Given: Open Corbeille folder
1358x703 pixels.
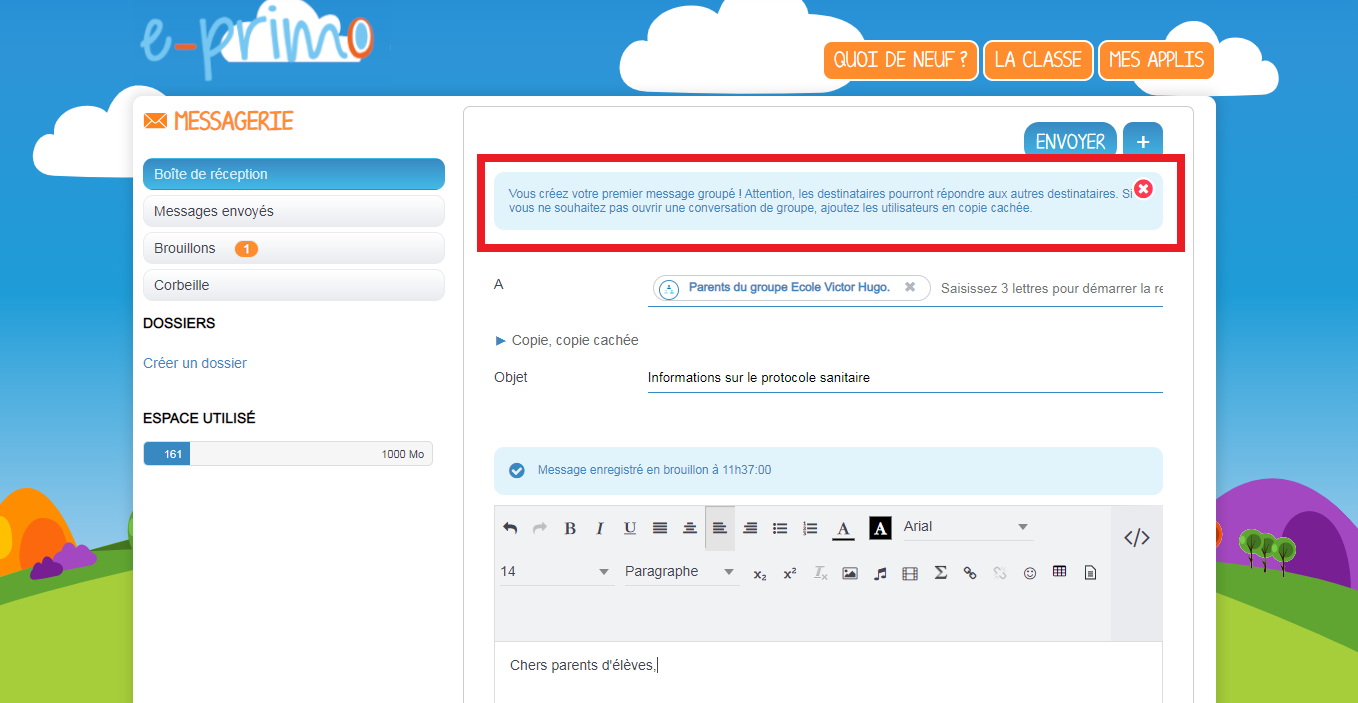Looking at the screenshot, I should 294,285.
